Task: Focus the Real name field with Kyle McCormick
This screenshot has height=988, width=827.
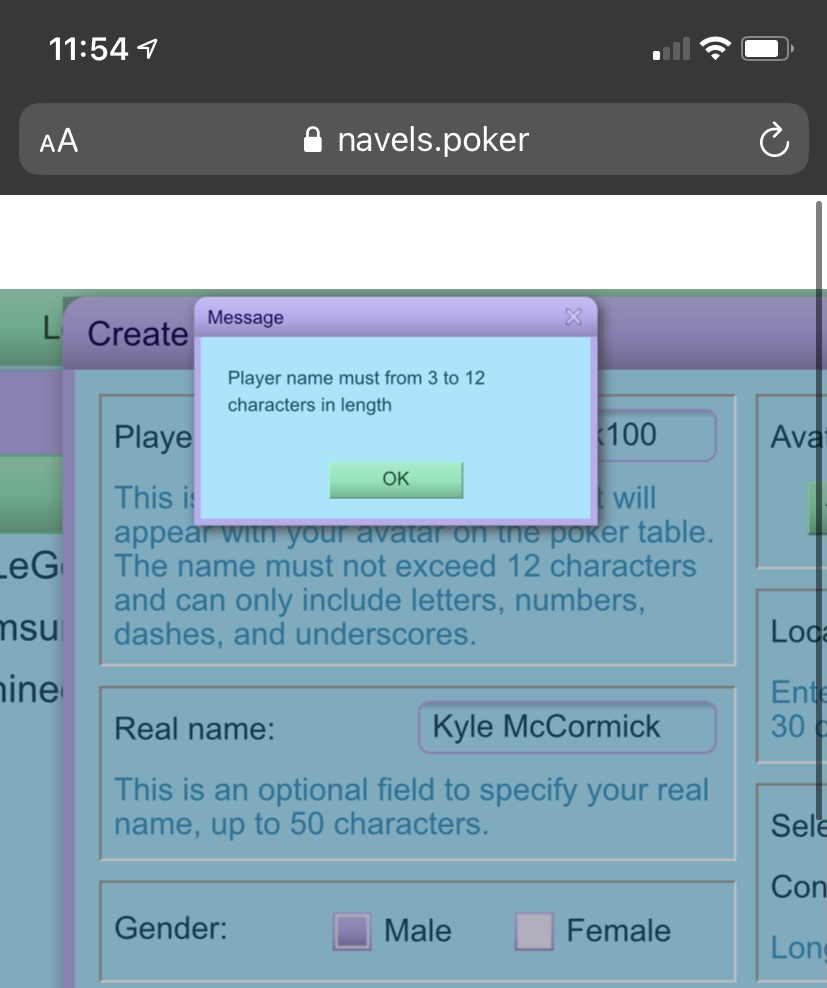Action: coord(566,727)
